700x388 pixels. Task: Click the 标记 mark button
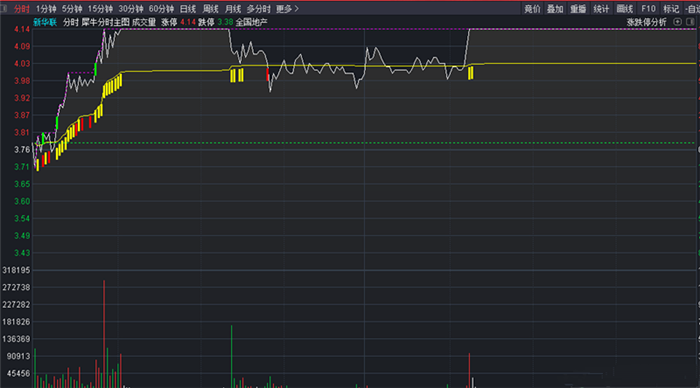point(671,9)
